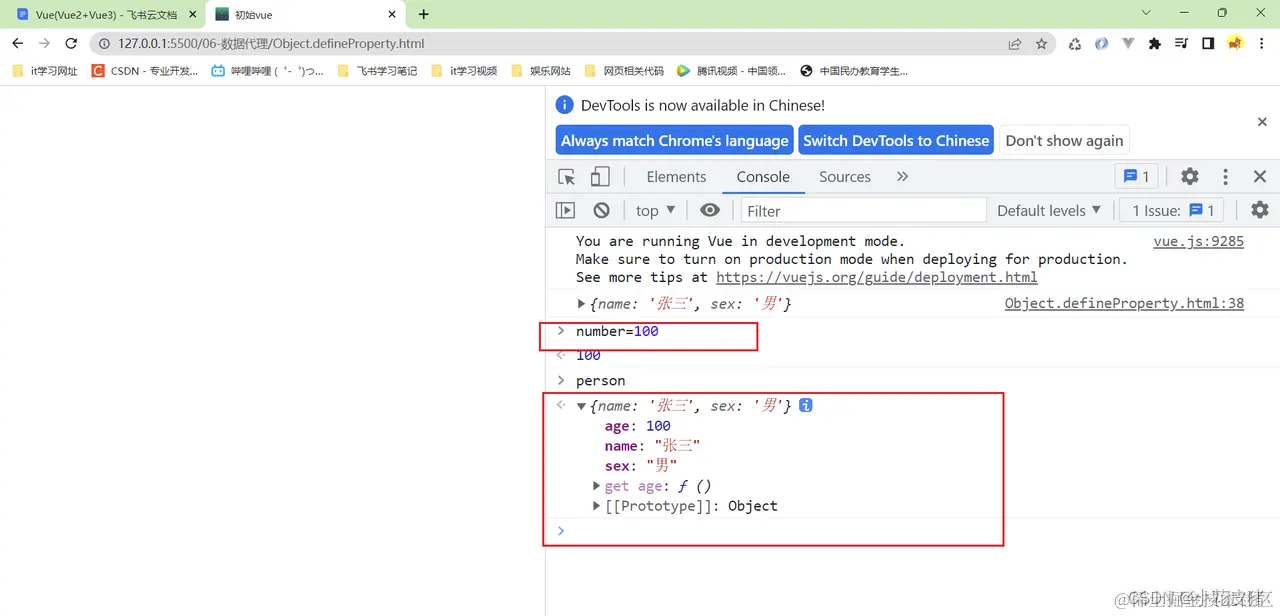This screenshot has width=1280, height=616.
Task: Open the media control icon in toolbar
Action: click(1182, 44)
